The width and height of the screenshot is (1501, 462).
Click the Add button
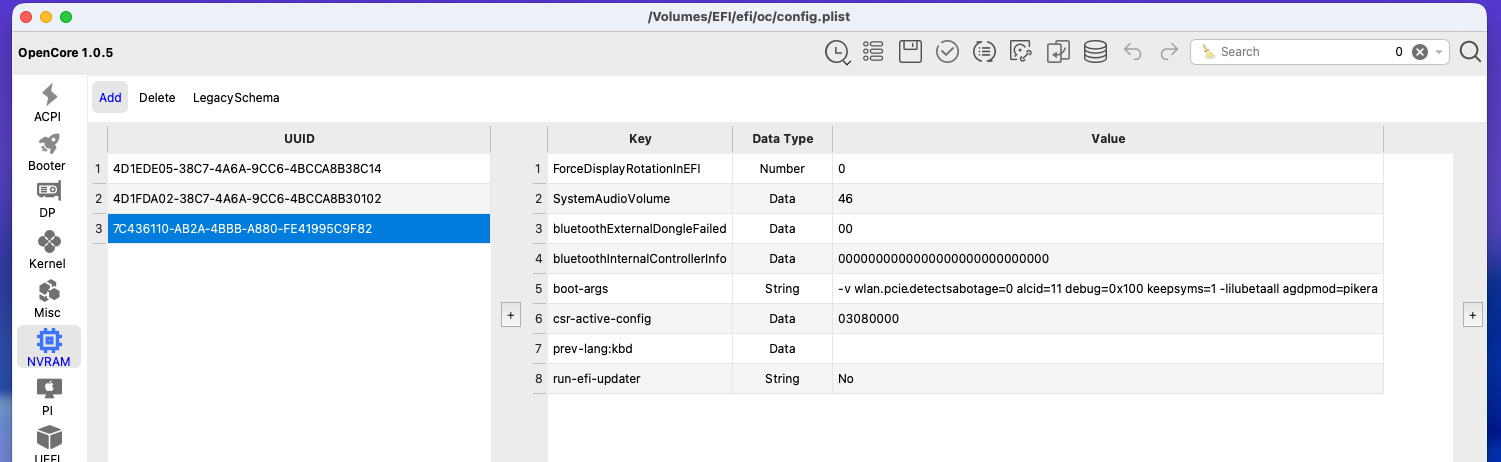110,98
